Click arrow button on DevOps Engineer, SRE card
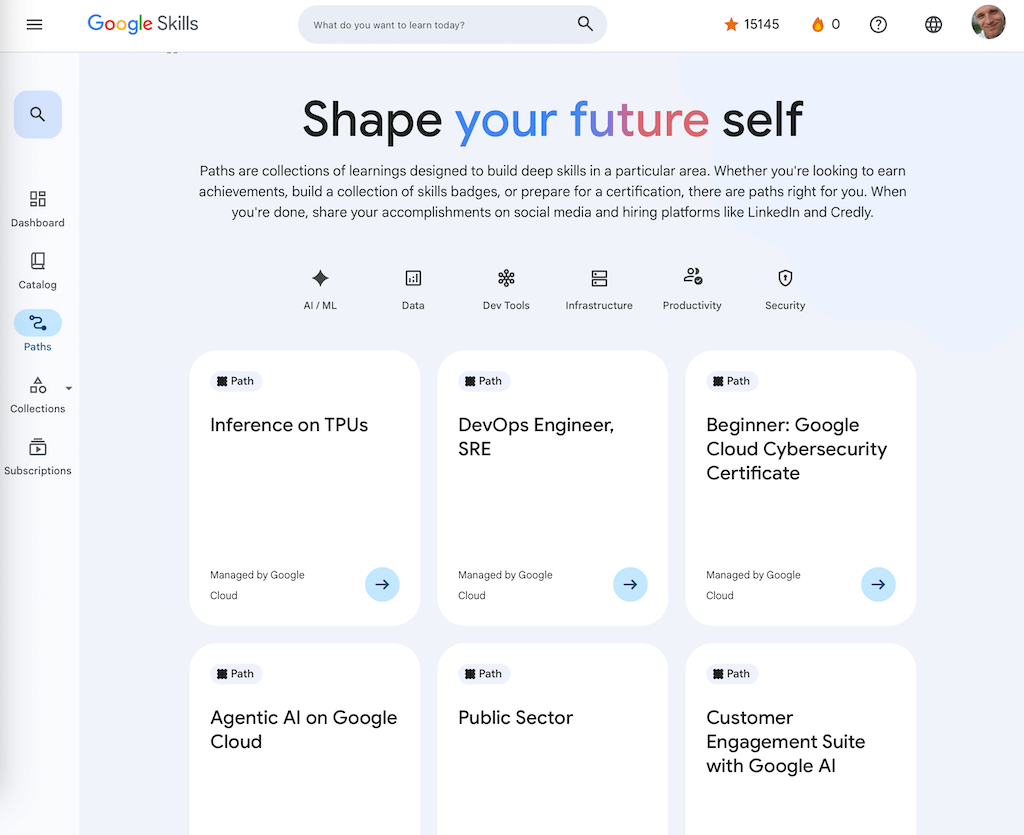 pyautogui.click(x=630, y=584)
